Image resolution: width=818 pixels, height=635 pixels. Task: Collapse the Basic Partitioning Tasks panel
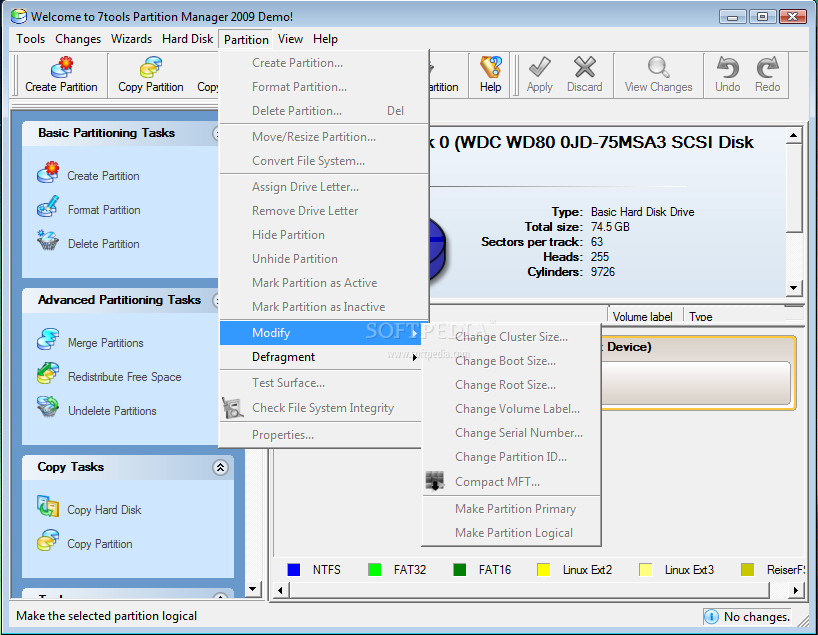(x=216, y=134)
